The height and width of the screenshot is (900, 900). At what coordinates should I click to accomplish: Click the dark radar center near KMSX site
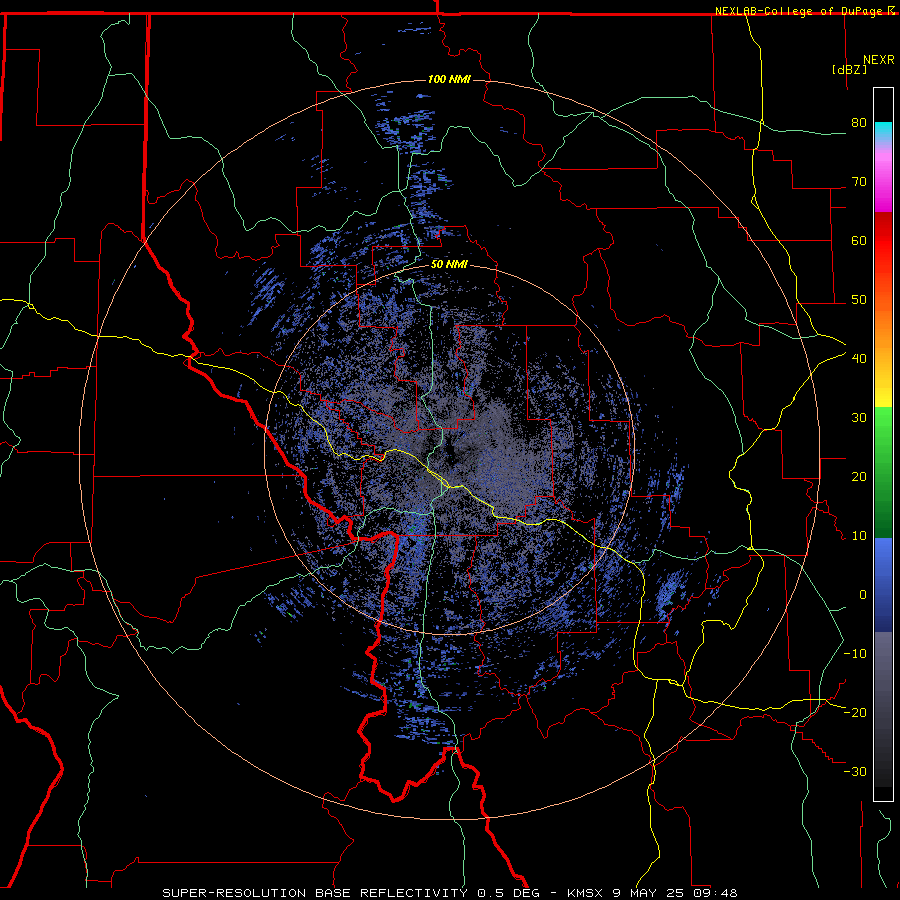(x=449, y=452)
